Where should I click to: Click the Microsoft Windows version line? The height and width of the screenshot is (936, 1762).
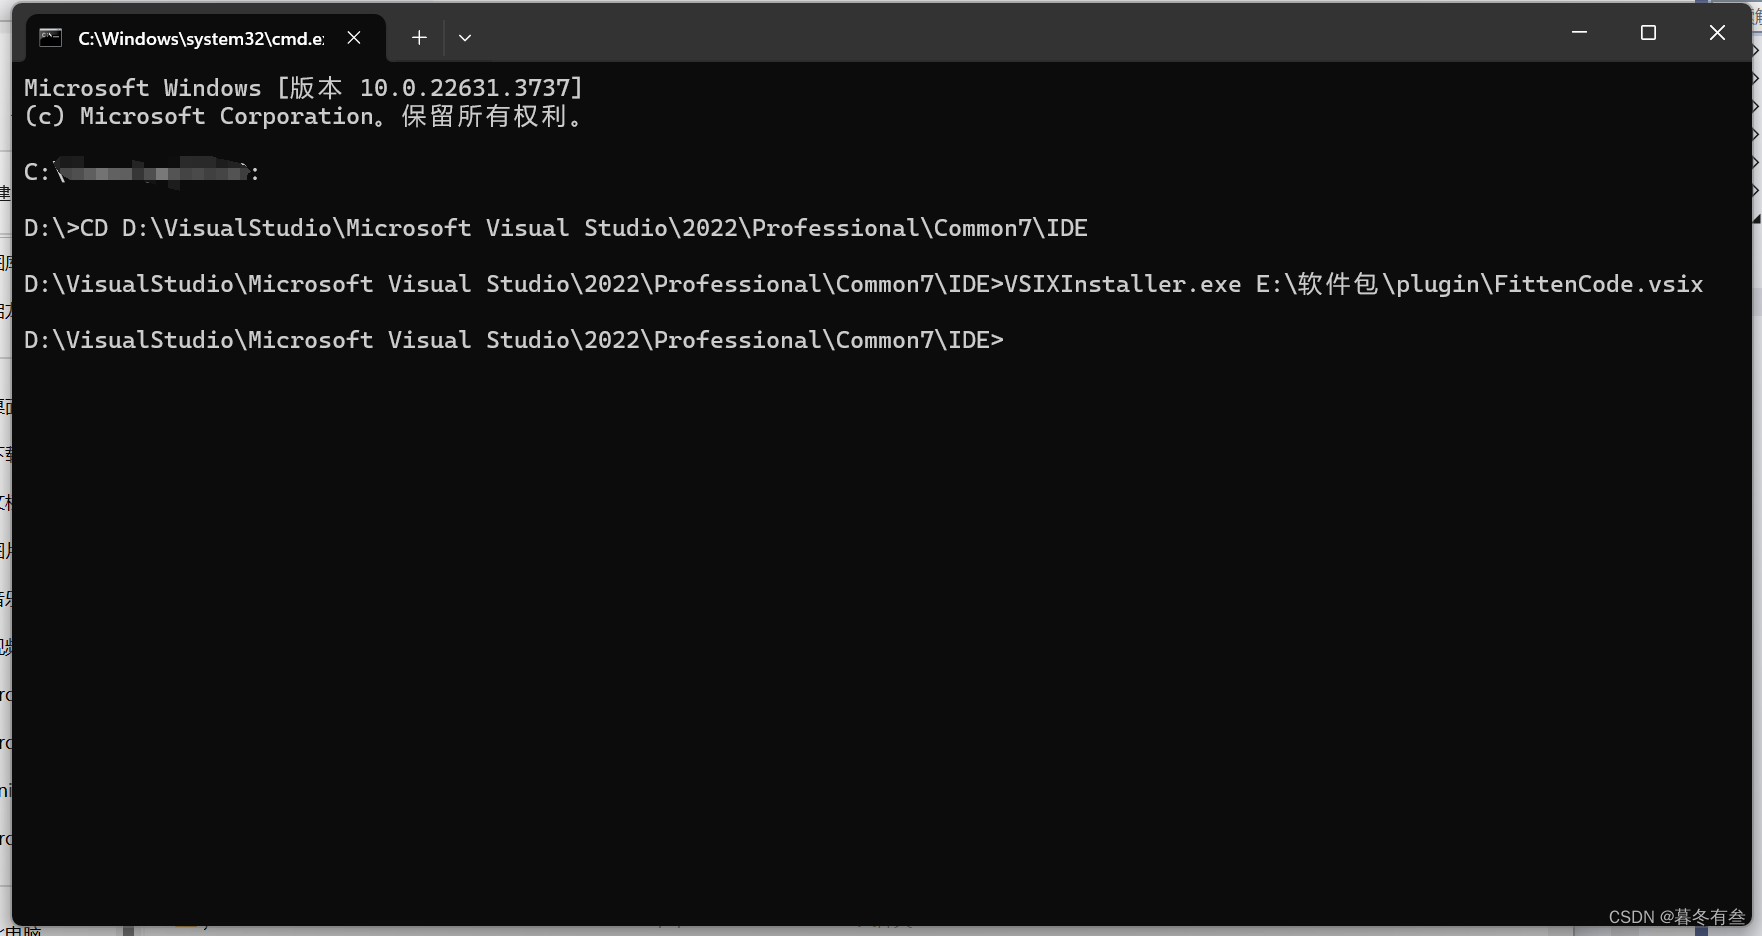(303, 88)
